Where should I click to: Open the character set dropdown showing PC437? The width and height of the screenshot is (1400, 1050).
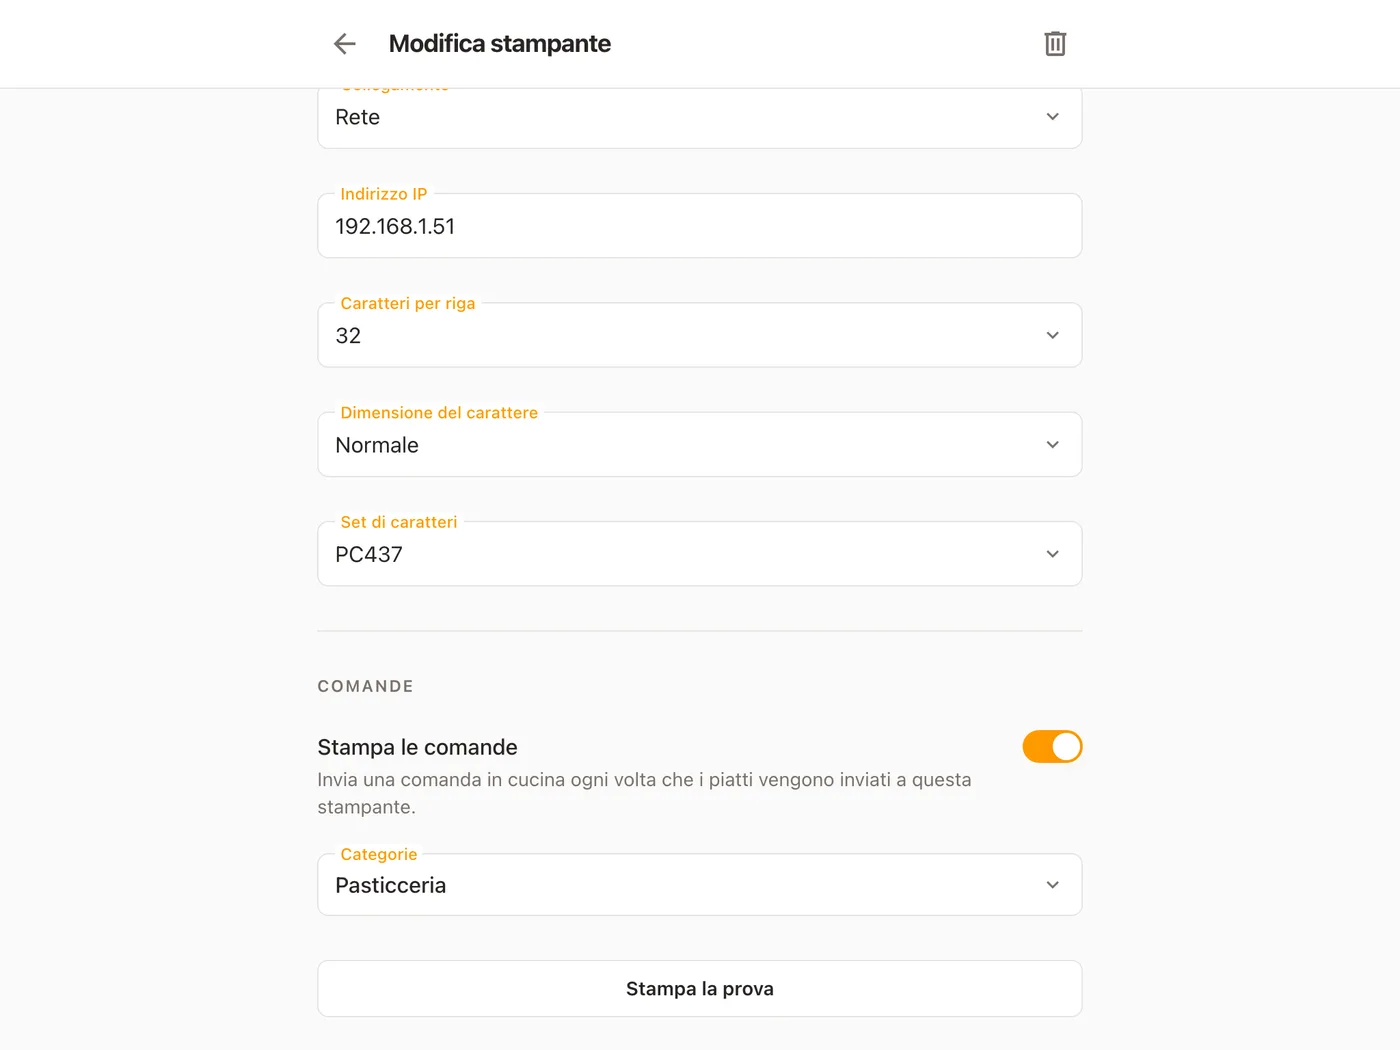tap(700, 554)
